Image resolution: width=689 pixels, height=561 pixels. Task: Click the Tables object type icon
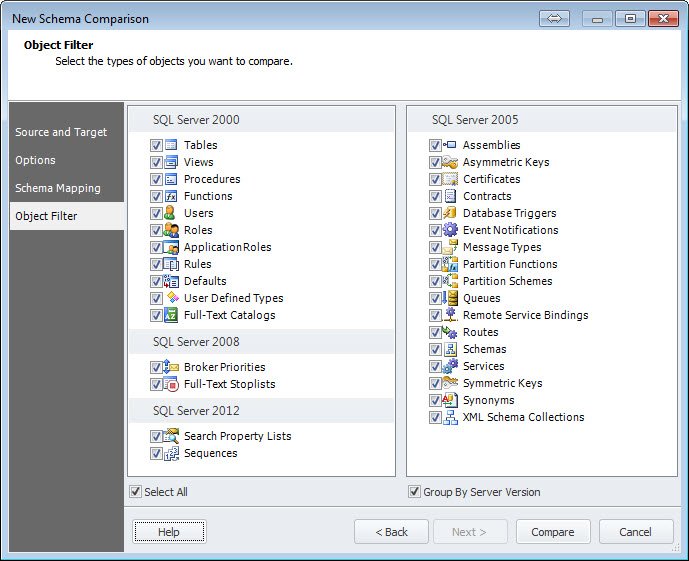tap(171, 145)
